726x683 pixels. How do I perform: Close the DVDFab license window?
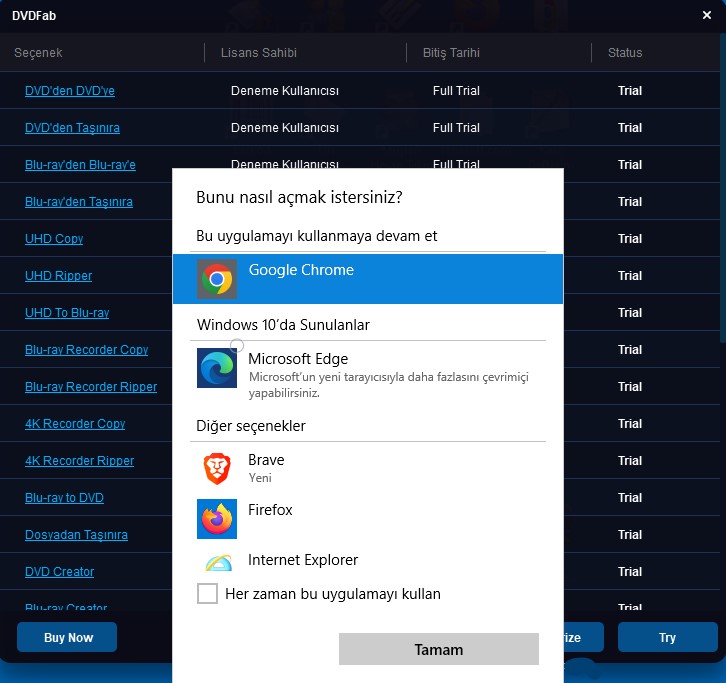tap(707, 15)
